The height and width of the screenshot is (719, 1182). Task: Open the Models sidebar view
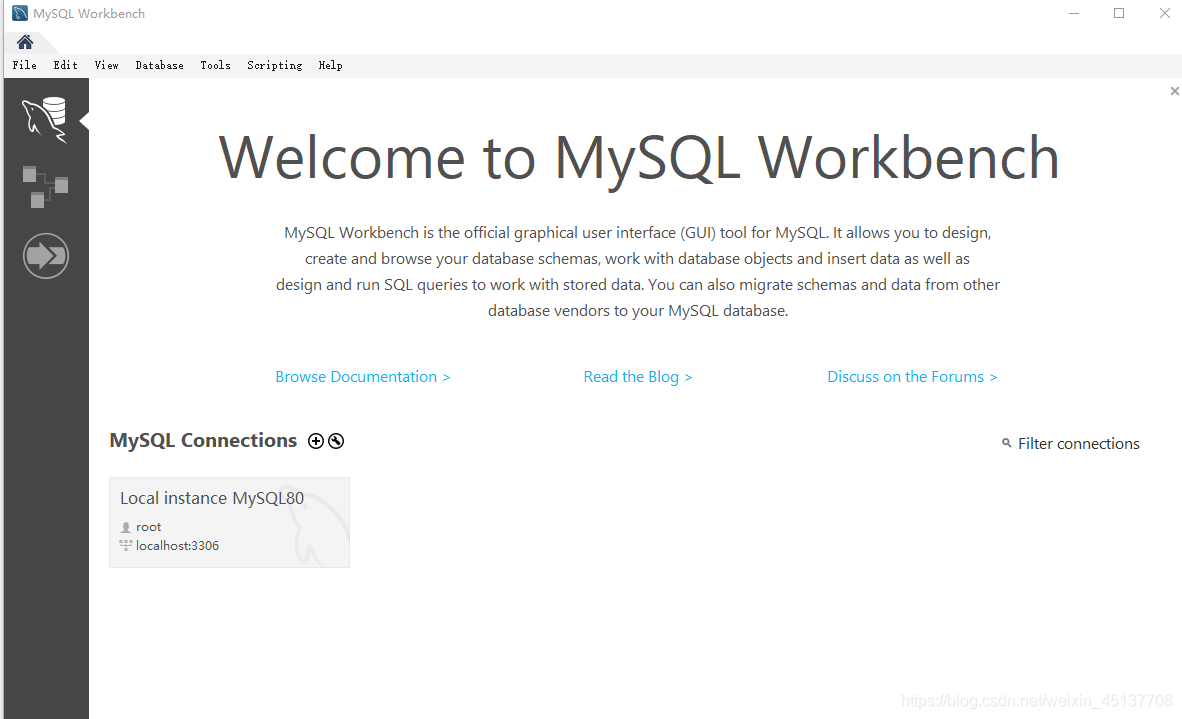tap(45, 187)
